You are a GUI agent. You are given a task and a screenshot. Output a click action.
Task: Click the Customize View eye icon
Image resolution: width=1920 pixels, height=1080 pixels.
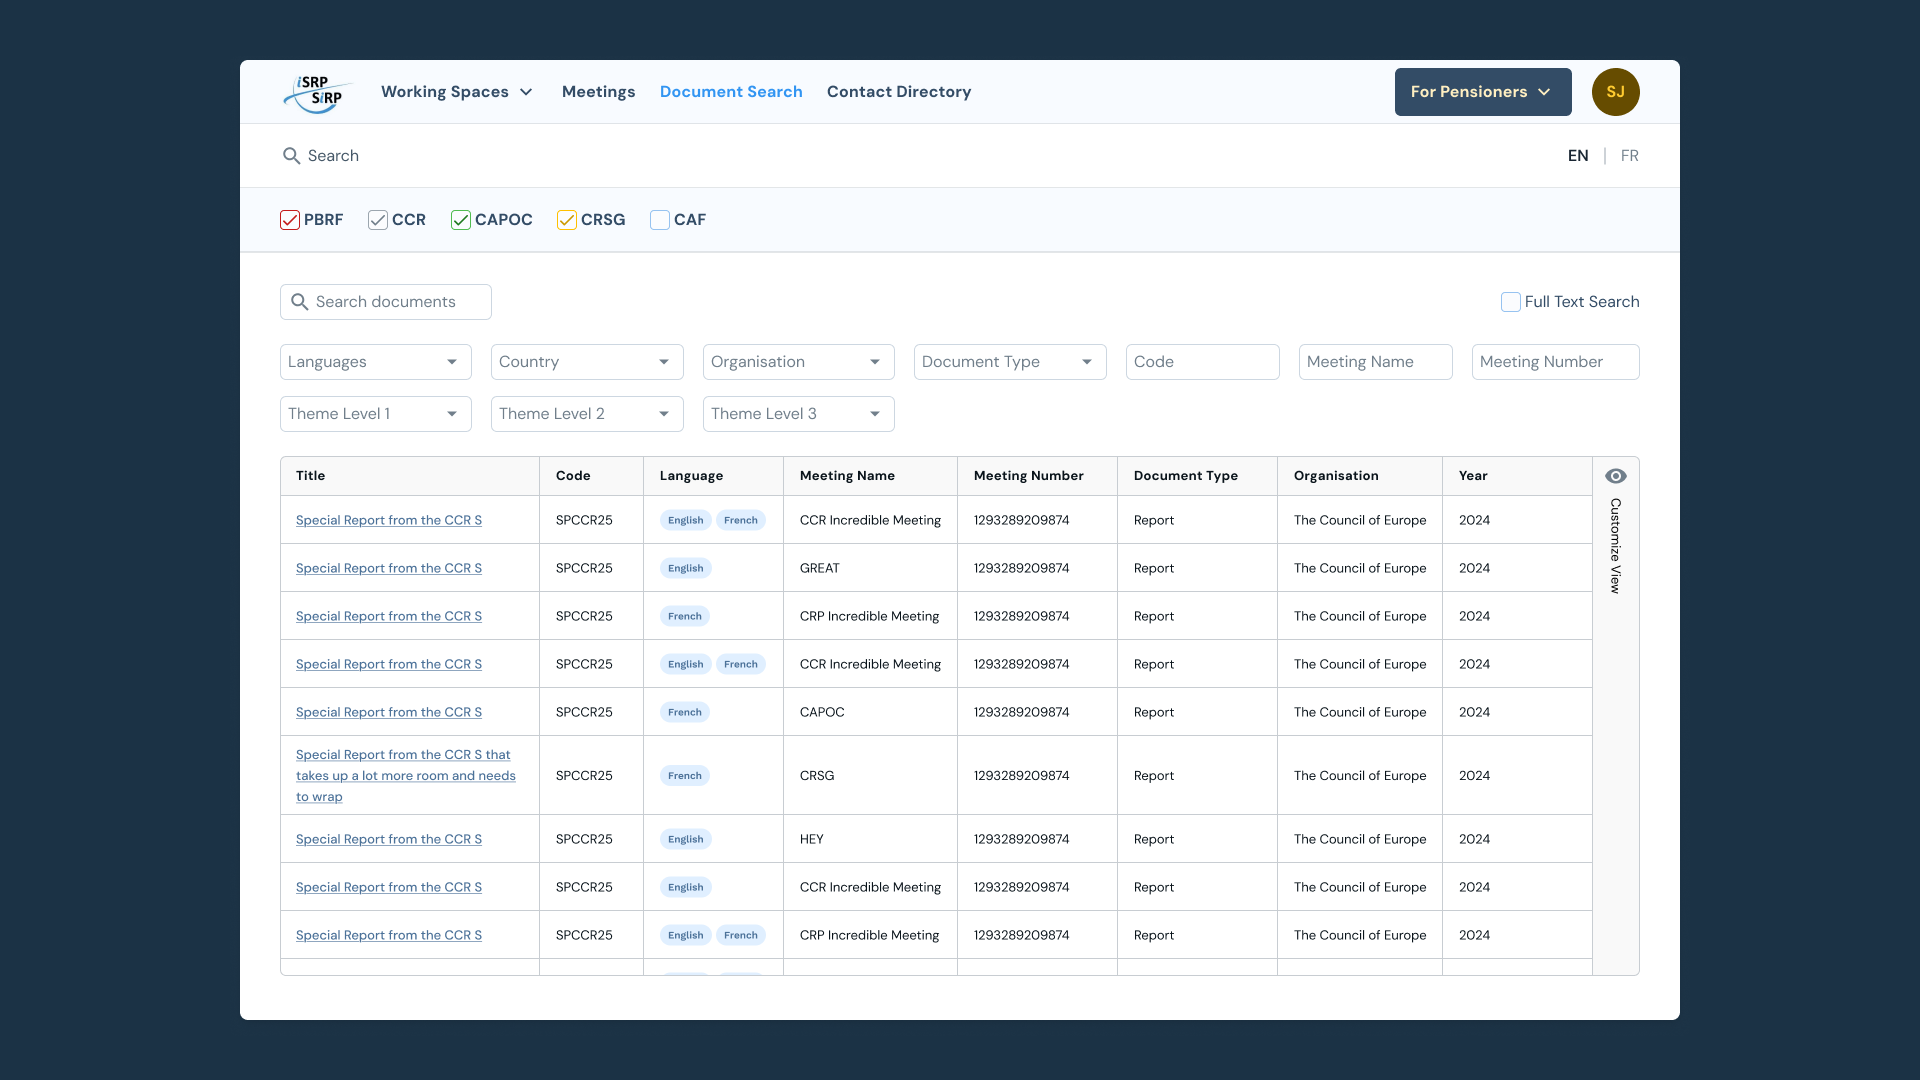pyautogui.click(x=1615, y=476)
